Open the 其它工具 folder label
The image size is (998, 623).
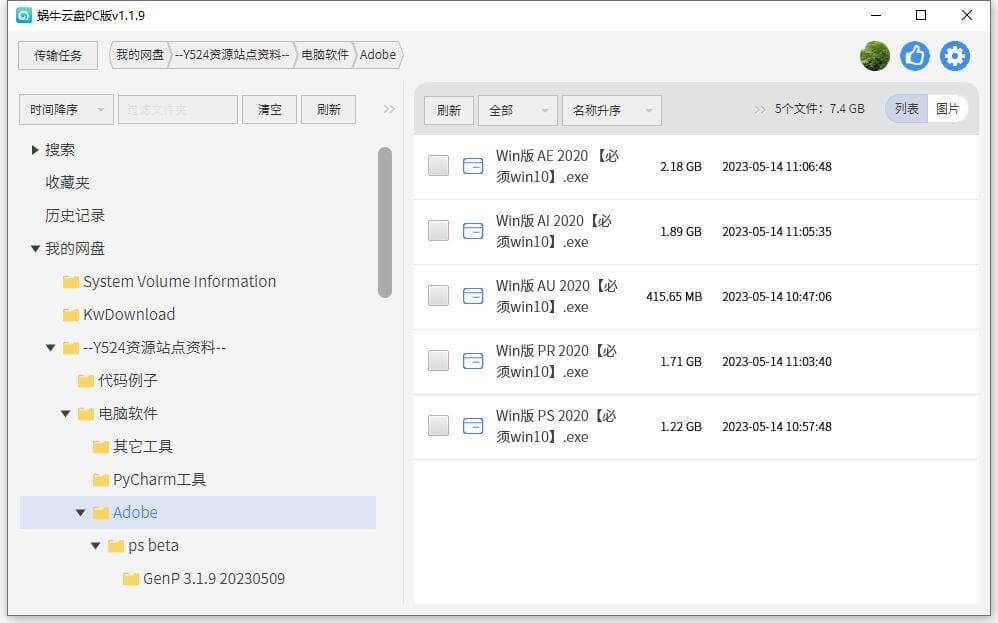(x=143, y=447)
